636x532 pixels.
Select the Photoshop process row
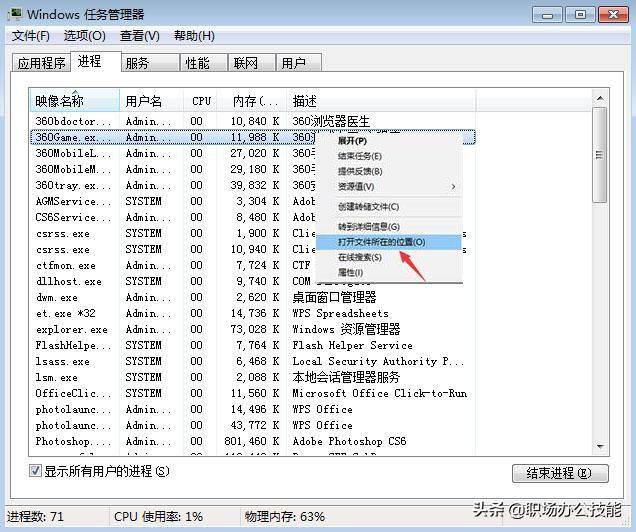[x=253, y=441]
